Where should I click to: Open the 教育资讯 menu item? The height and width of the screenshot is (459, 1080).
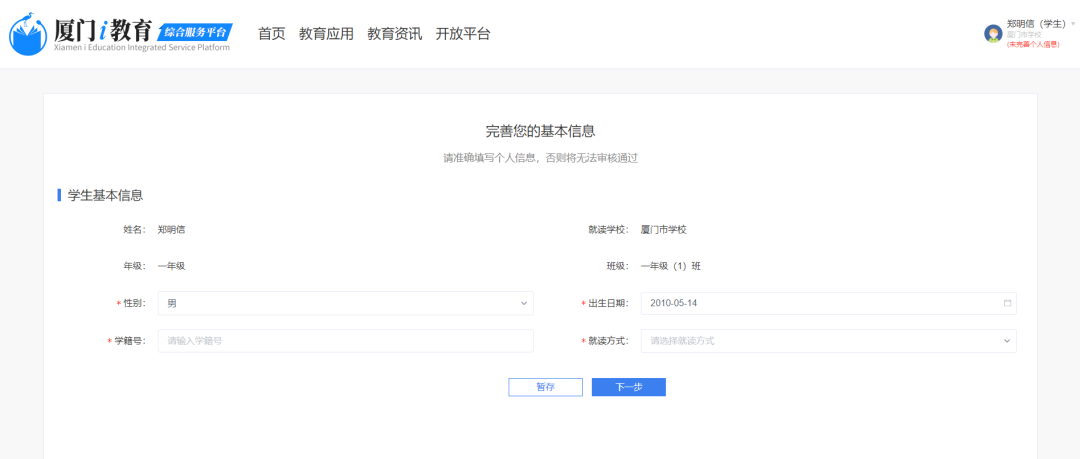pyautogui.click(x=394, y=34)
